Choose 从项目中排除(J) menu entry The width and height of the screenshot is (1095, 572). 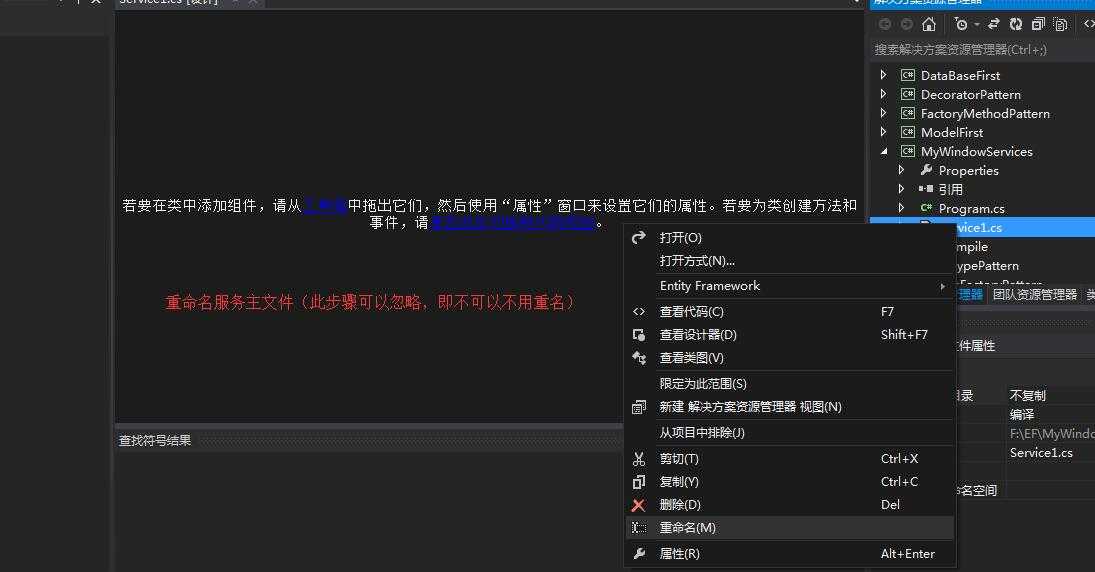click(x=789, y=432)
